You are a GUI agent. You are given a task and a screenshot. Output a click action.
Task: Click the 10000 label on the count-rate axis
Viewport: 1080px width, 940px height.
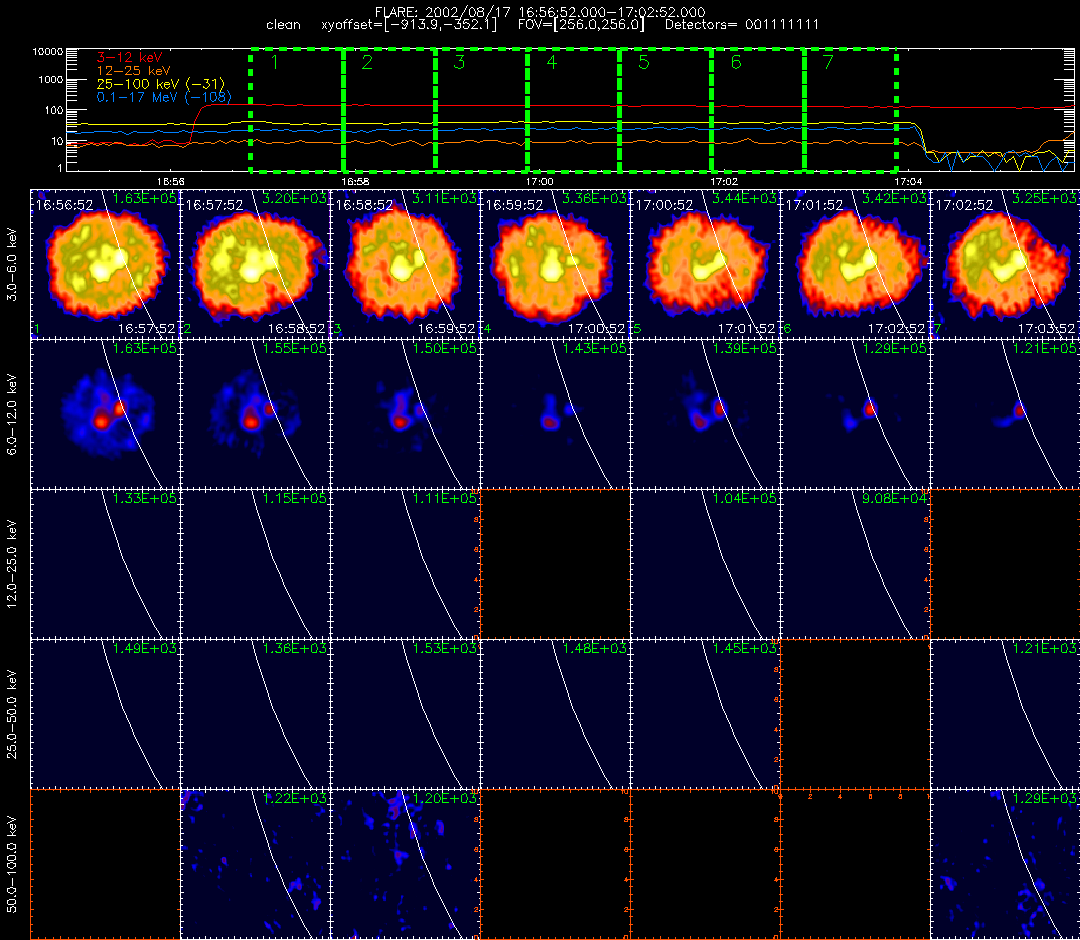tap(48, 52)
